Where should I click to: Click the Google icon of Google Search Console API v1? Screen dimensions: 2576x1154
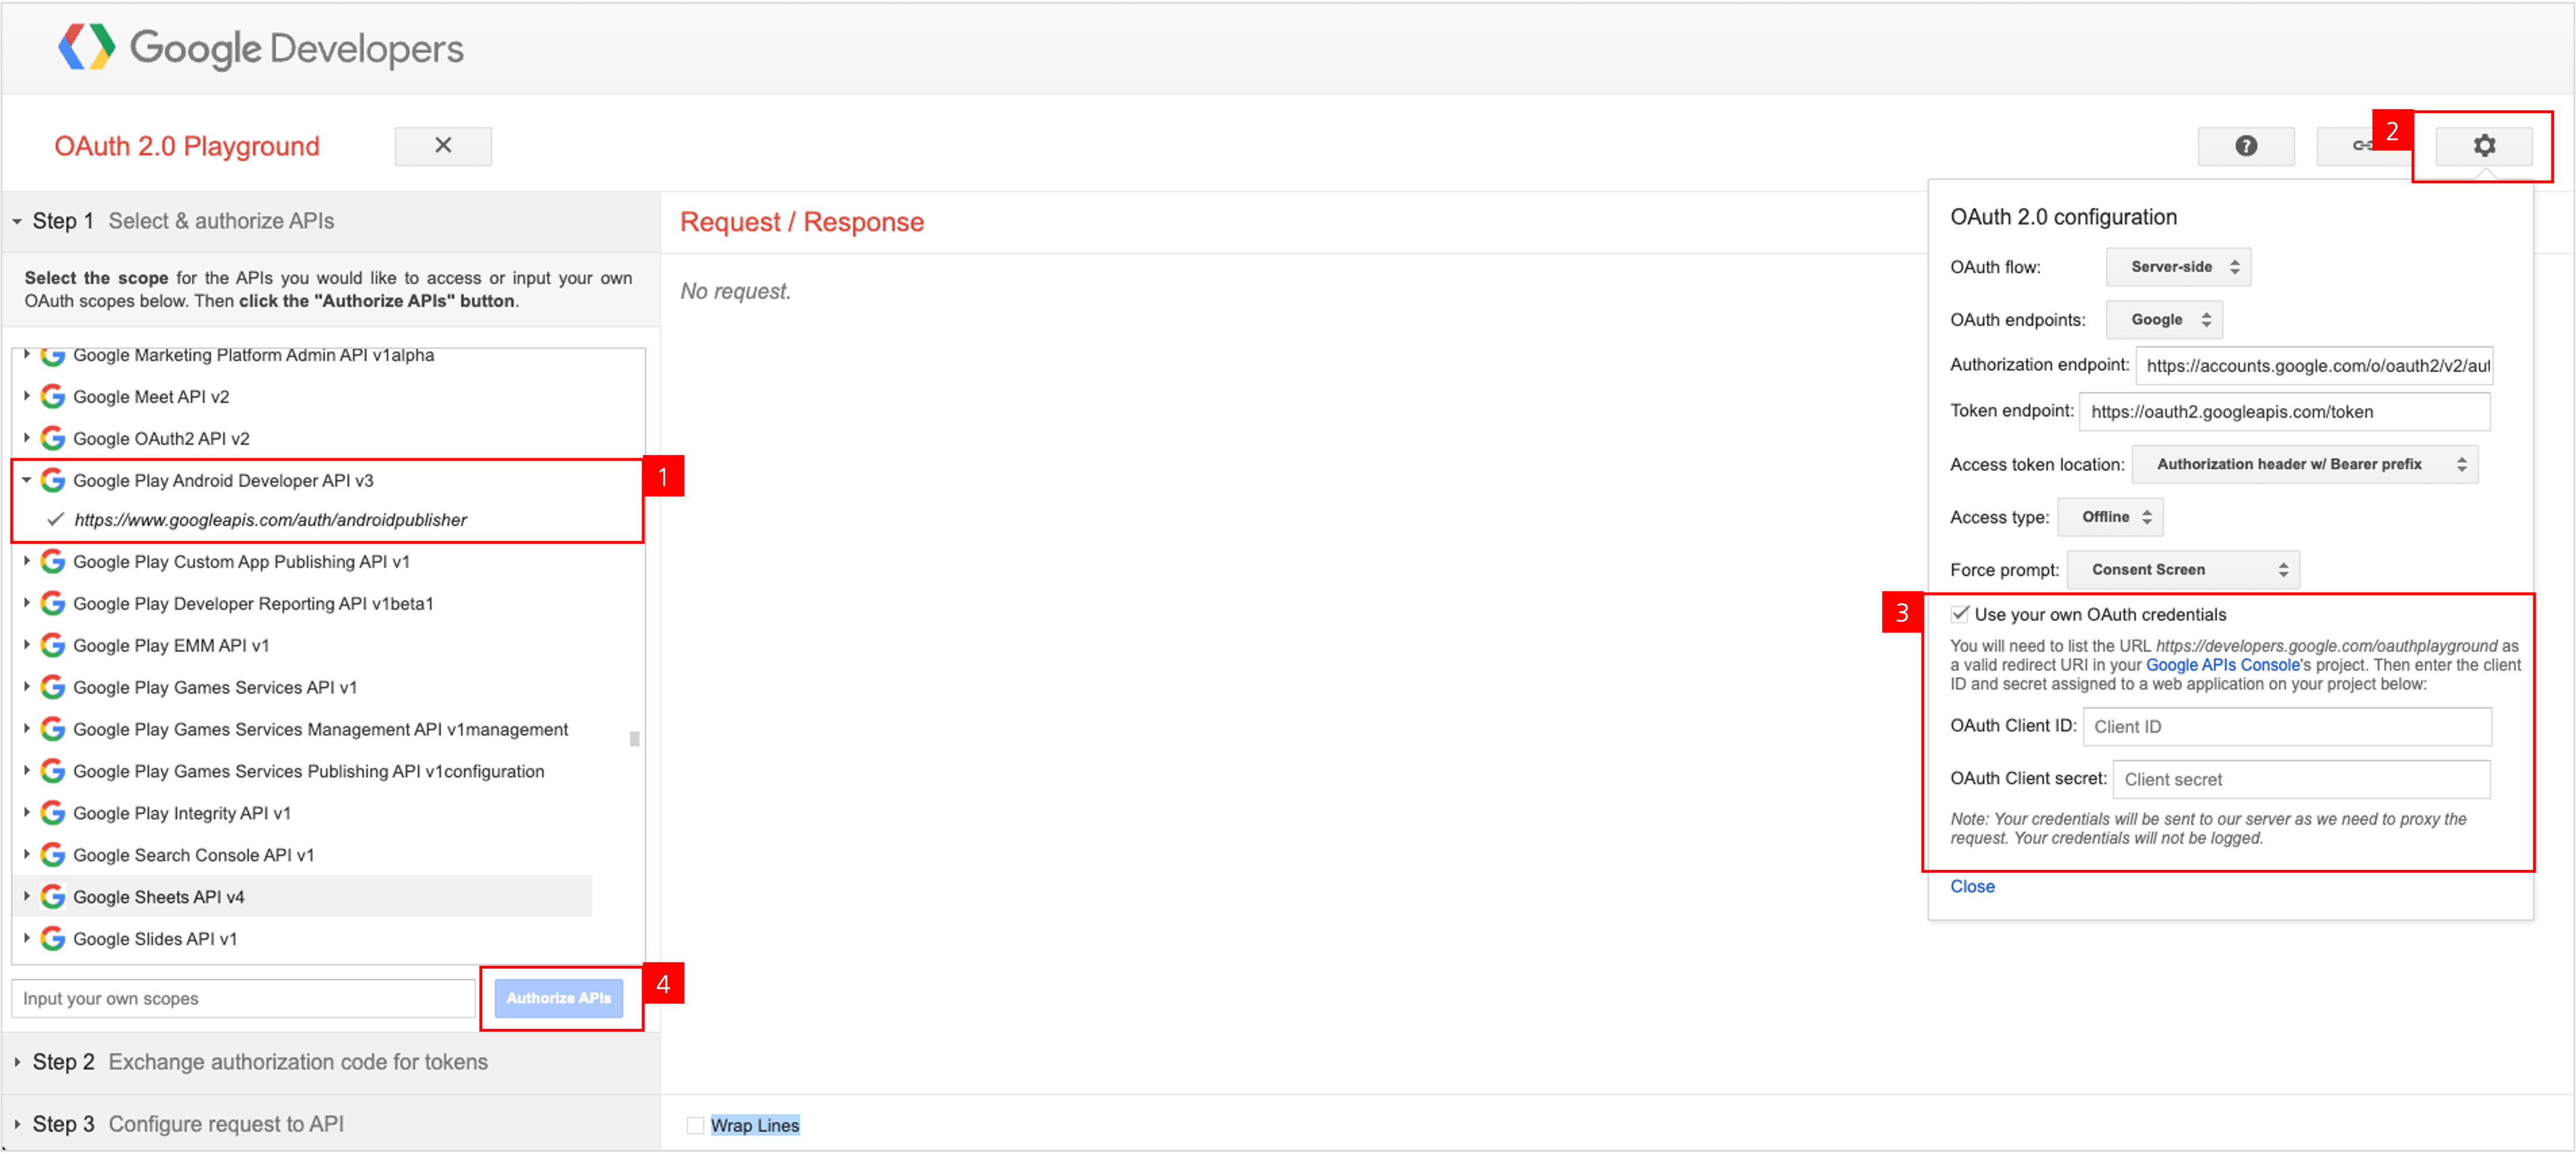click(53, 855)
